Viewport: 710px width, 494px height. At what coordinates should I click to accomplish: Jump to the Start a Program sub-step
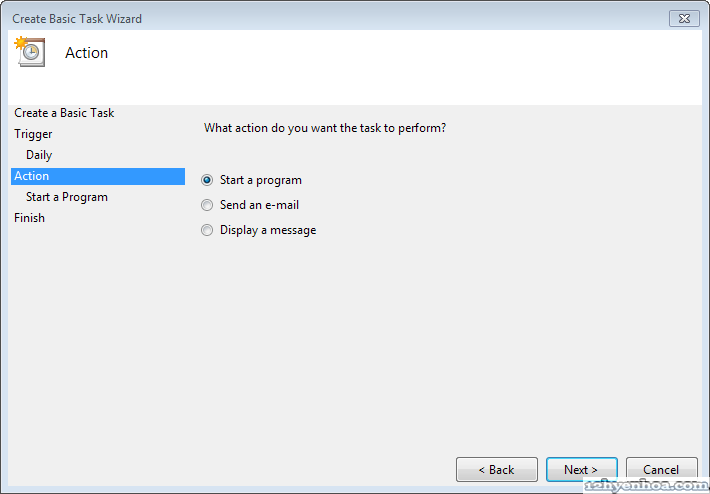67,197
